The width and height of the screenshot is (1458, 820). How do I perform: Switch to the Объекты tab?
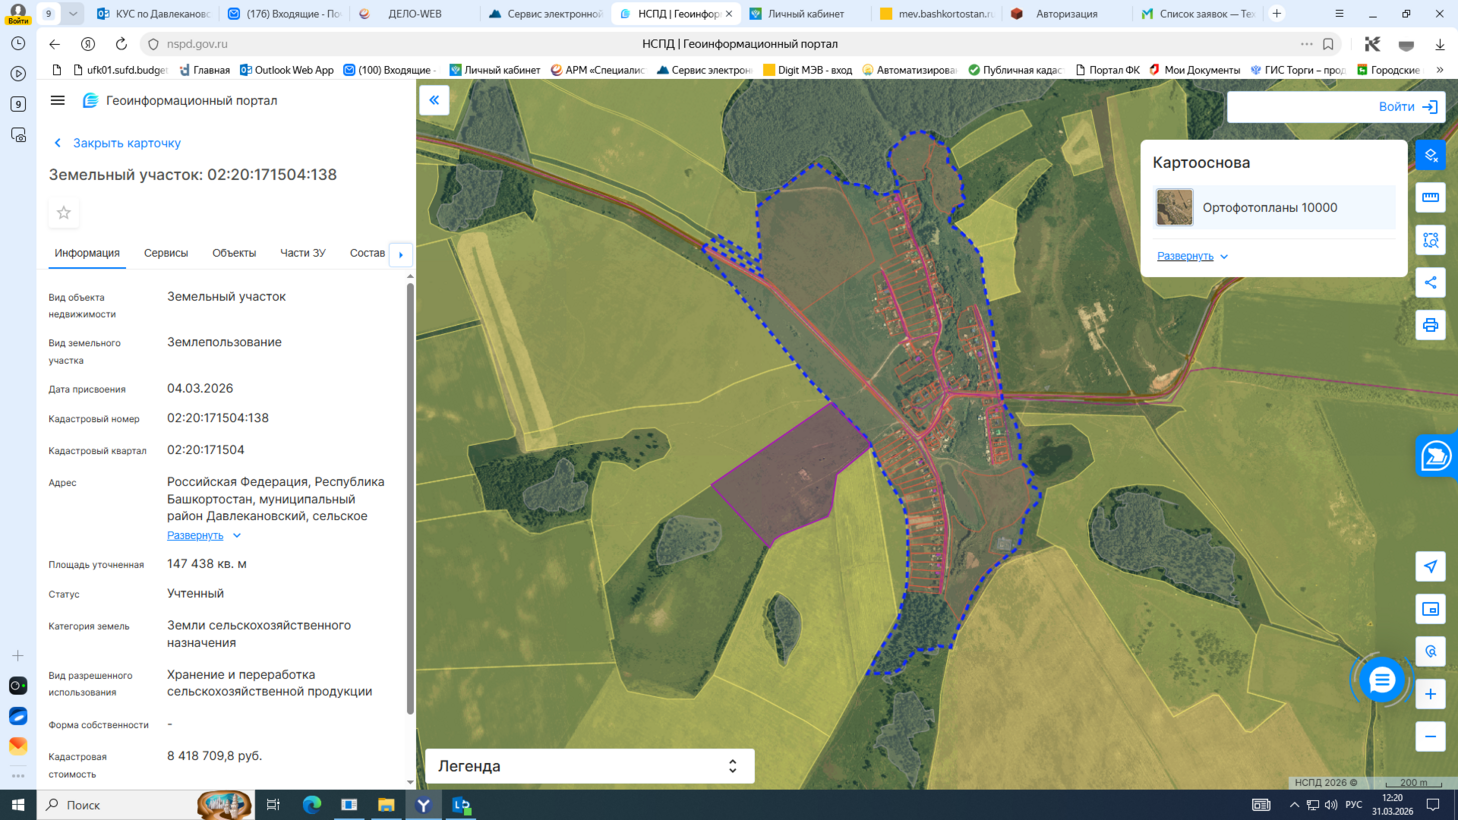(x=234, y=253)
